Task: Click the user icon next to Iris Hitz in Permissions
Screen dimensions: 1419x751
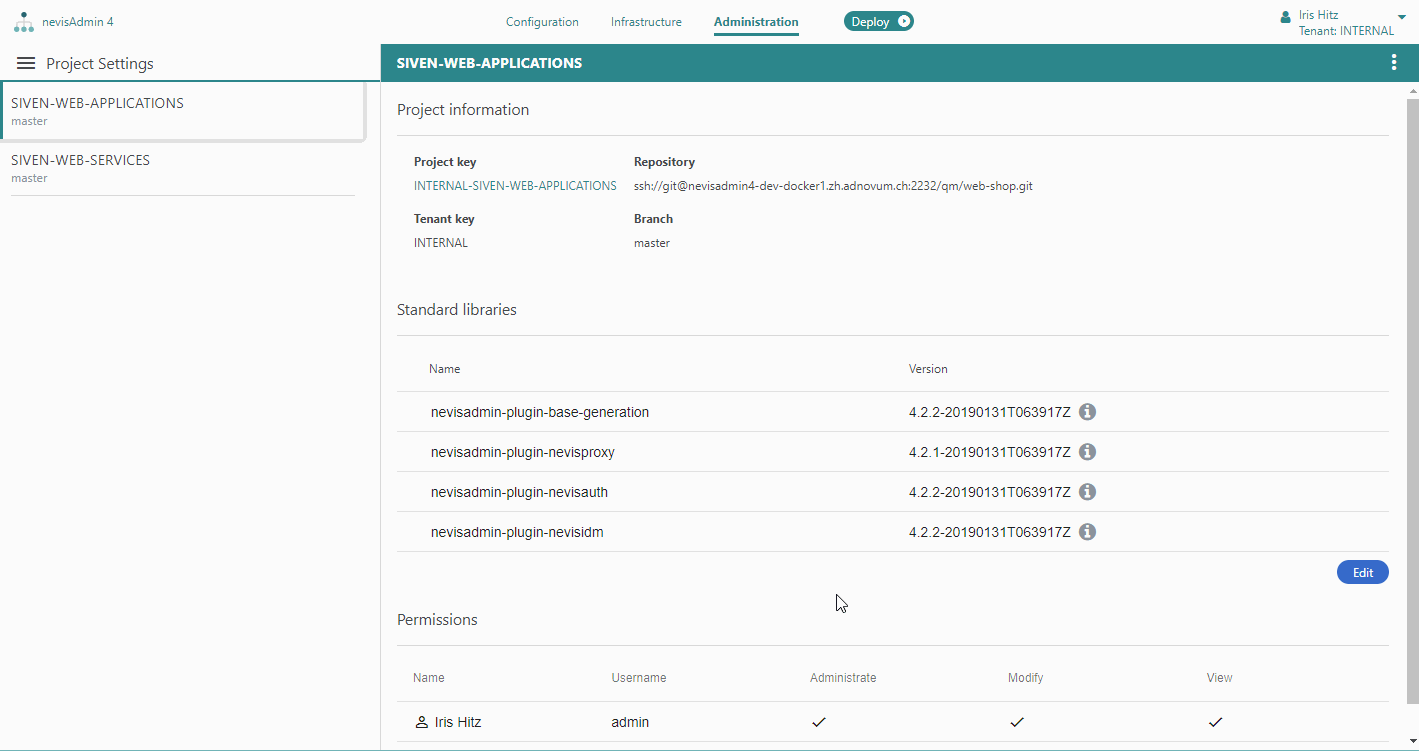Action: (421, 722)
